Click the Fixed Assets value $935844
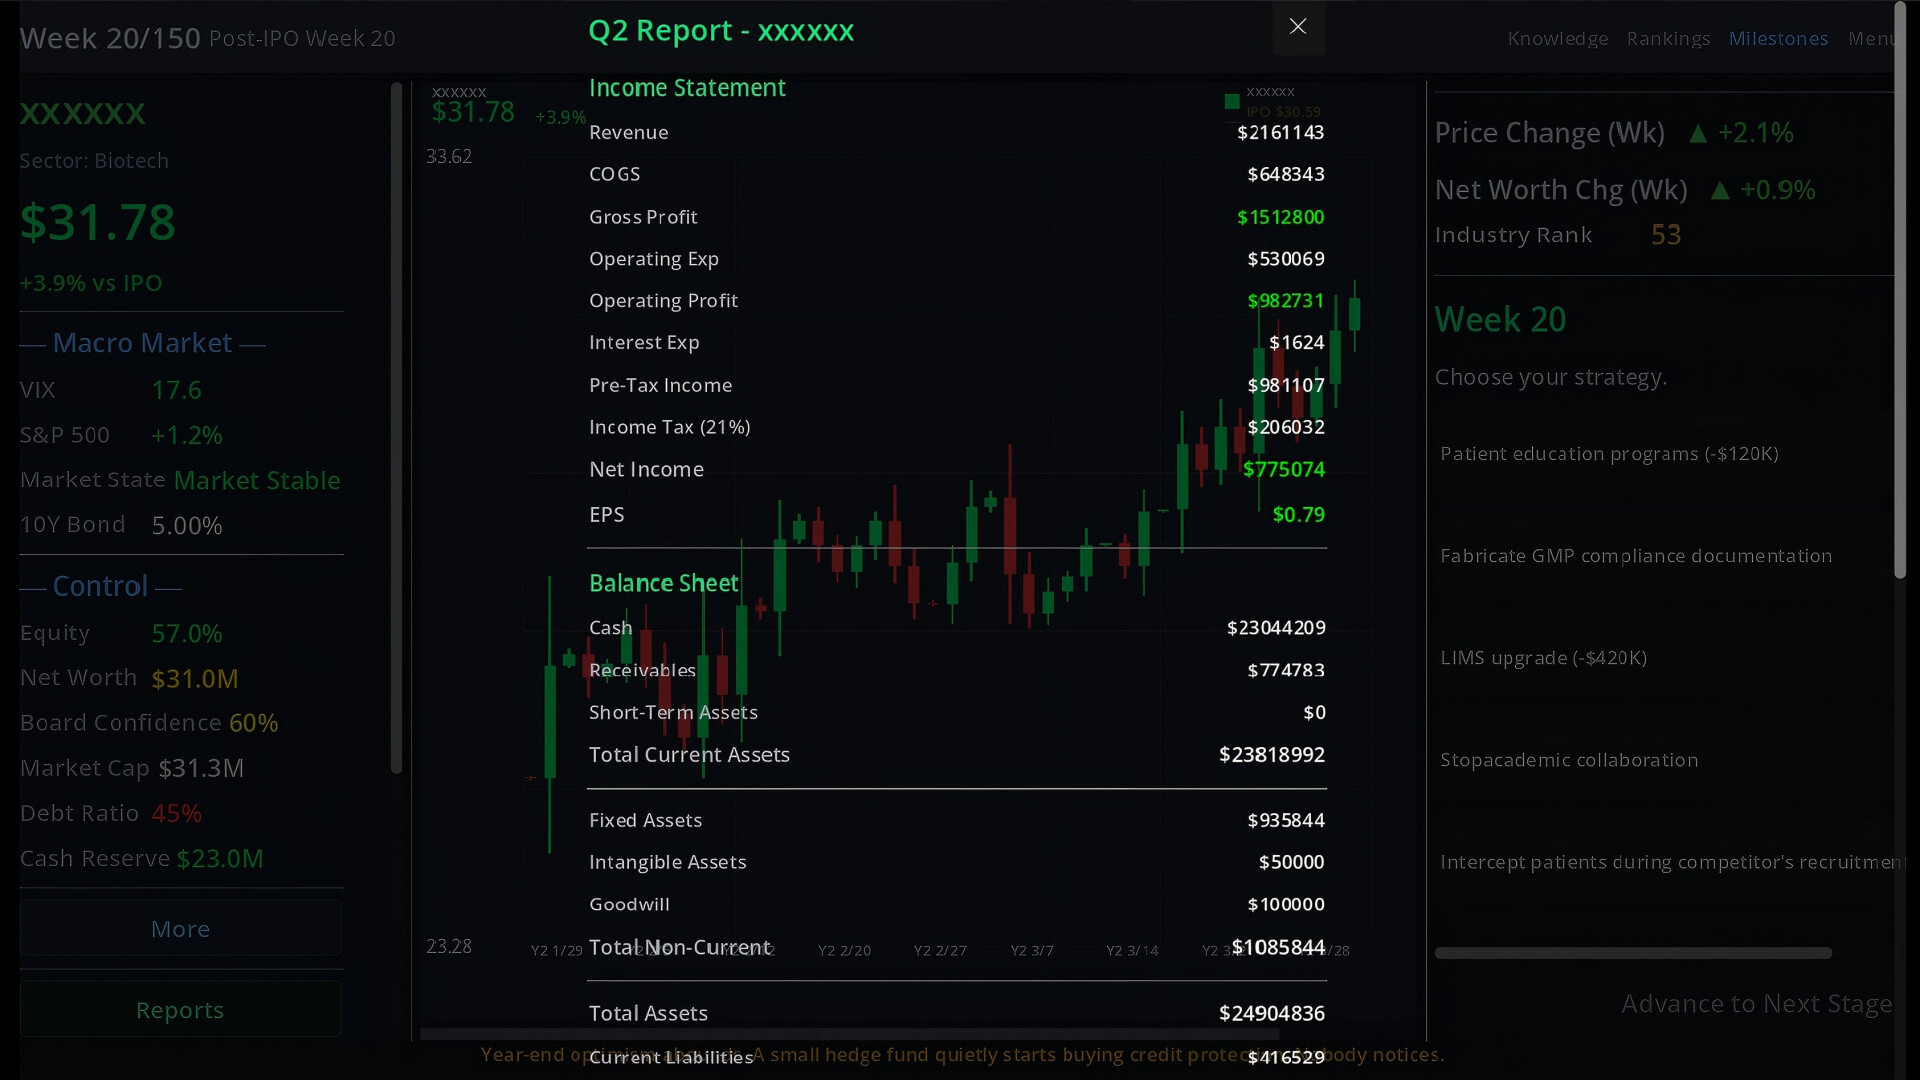 [x=1286, y=820]
